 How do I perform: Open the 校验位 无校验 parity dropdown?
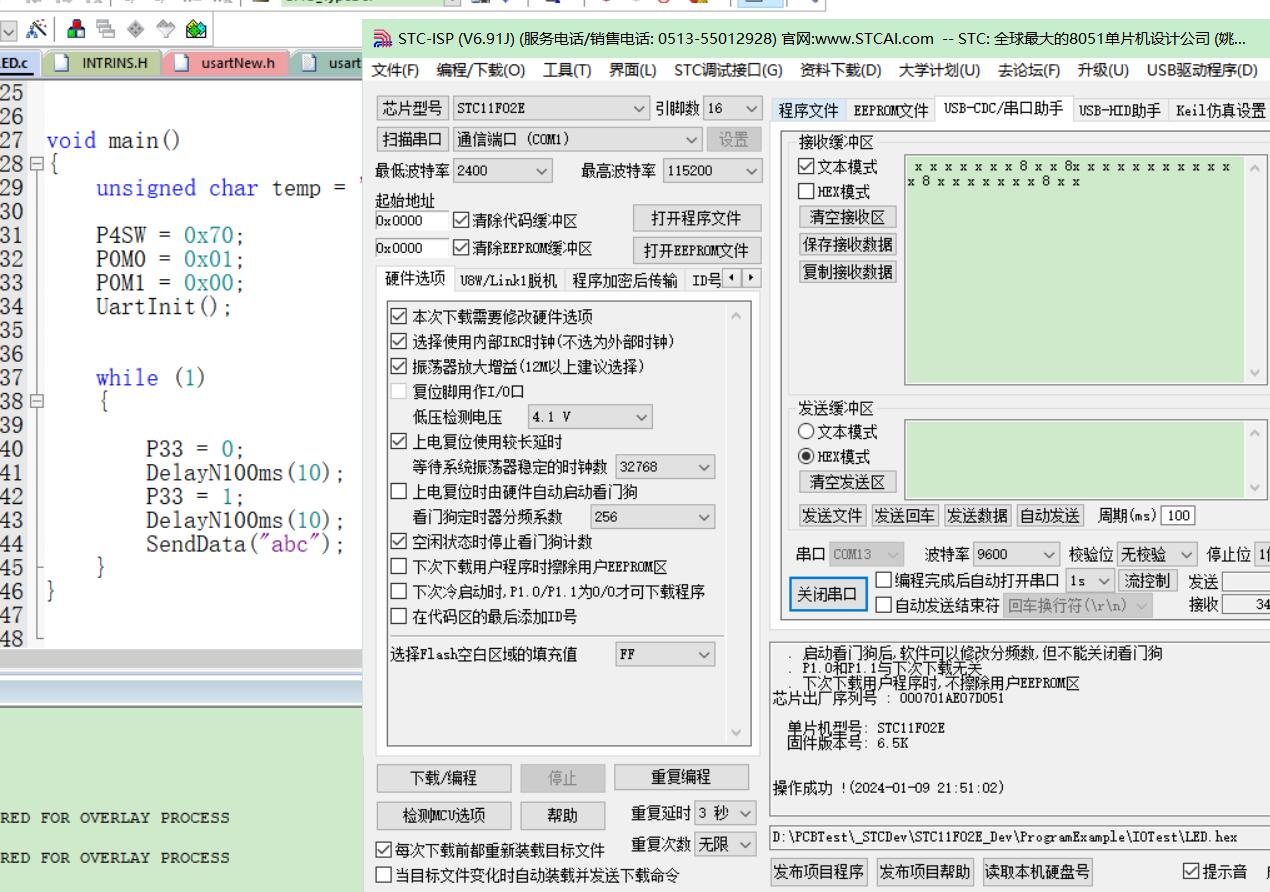pos(1157,554)
